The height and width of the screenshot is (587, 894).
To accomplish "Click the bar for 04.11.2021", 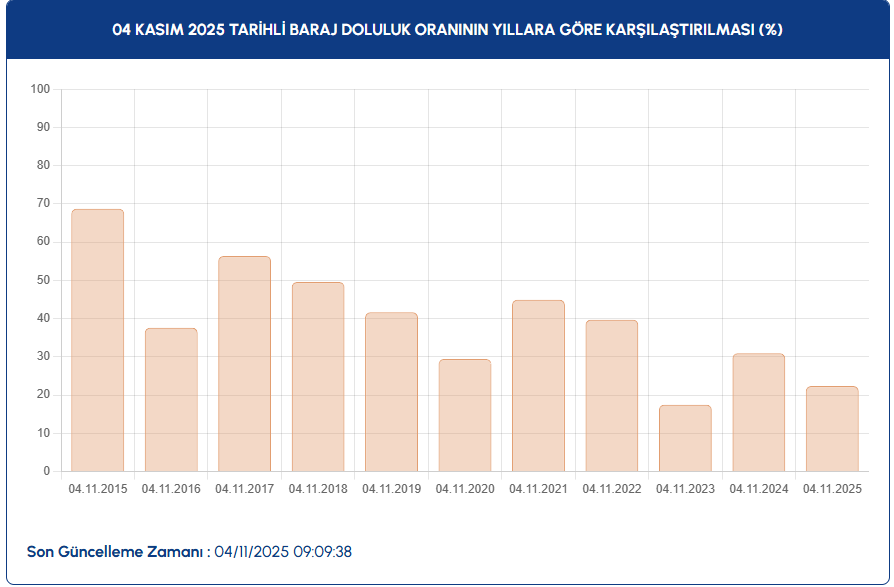I will coord(538,386).
